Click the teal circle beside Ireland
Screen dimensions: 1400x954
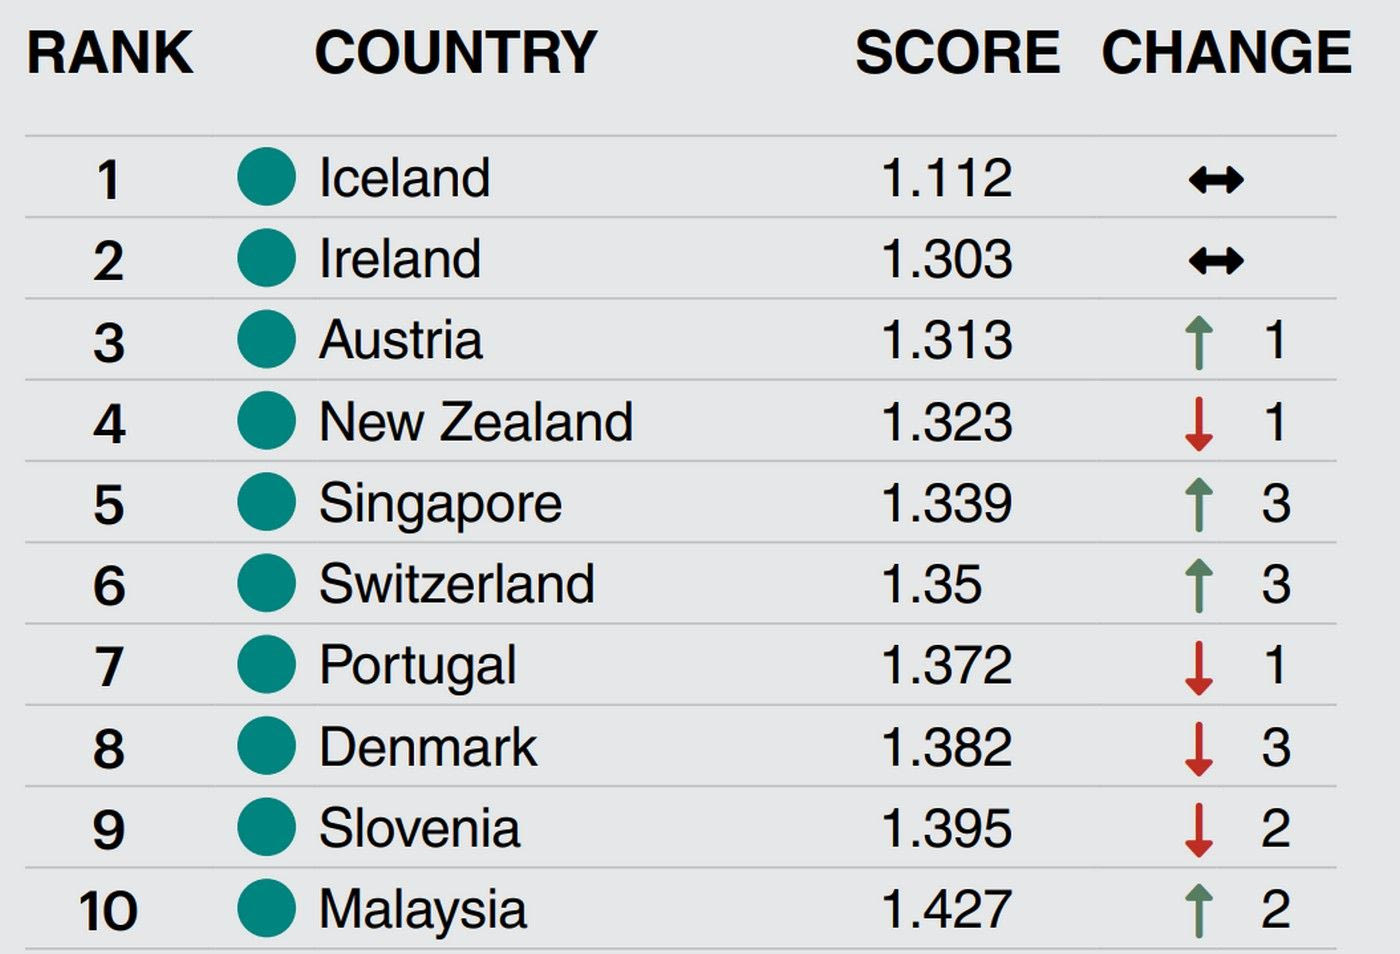[x=266, y=258]
